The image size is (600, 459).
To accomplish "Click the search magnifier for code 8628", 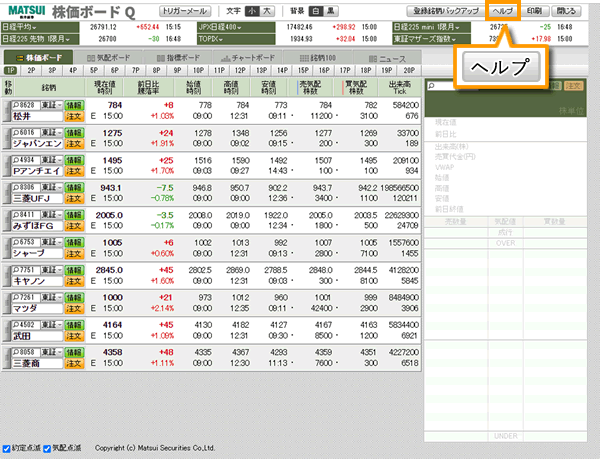I will point(16,105).
